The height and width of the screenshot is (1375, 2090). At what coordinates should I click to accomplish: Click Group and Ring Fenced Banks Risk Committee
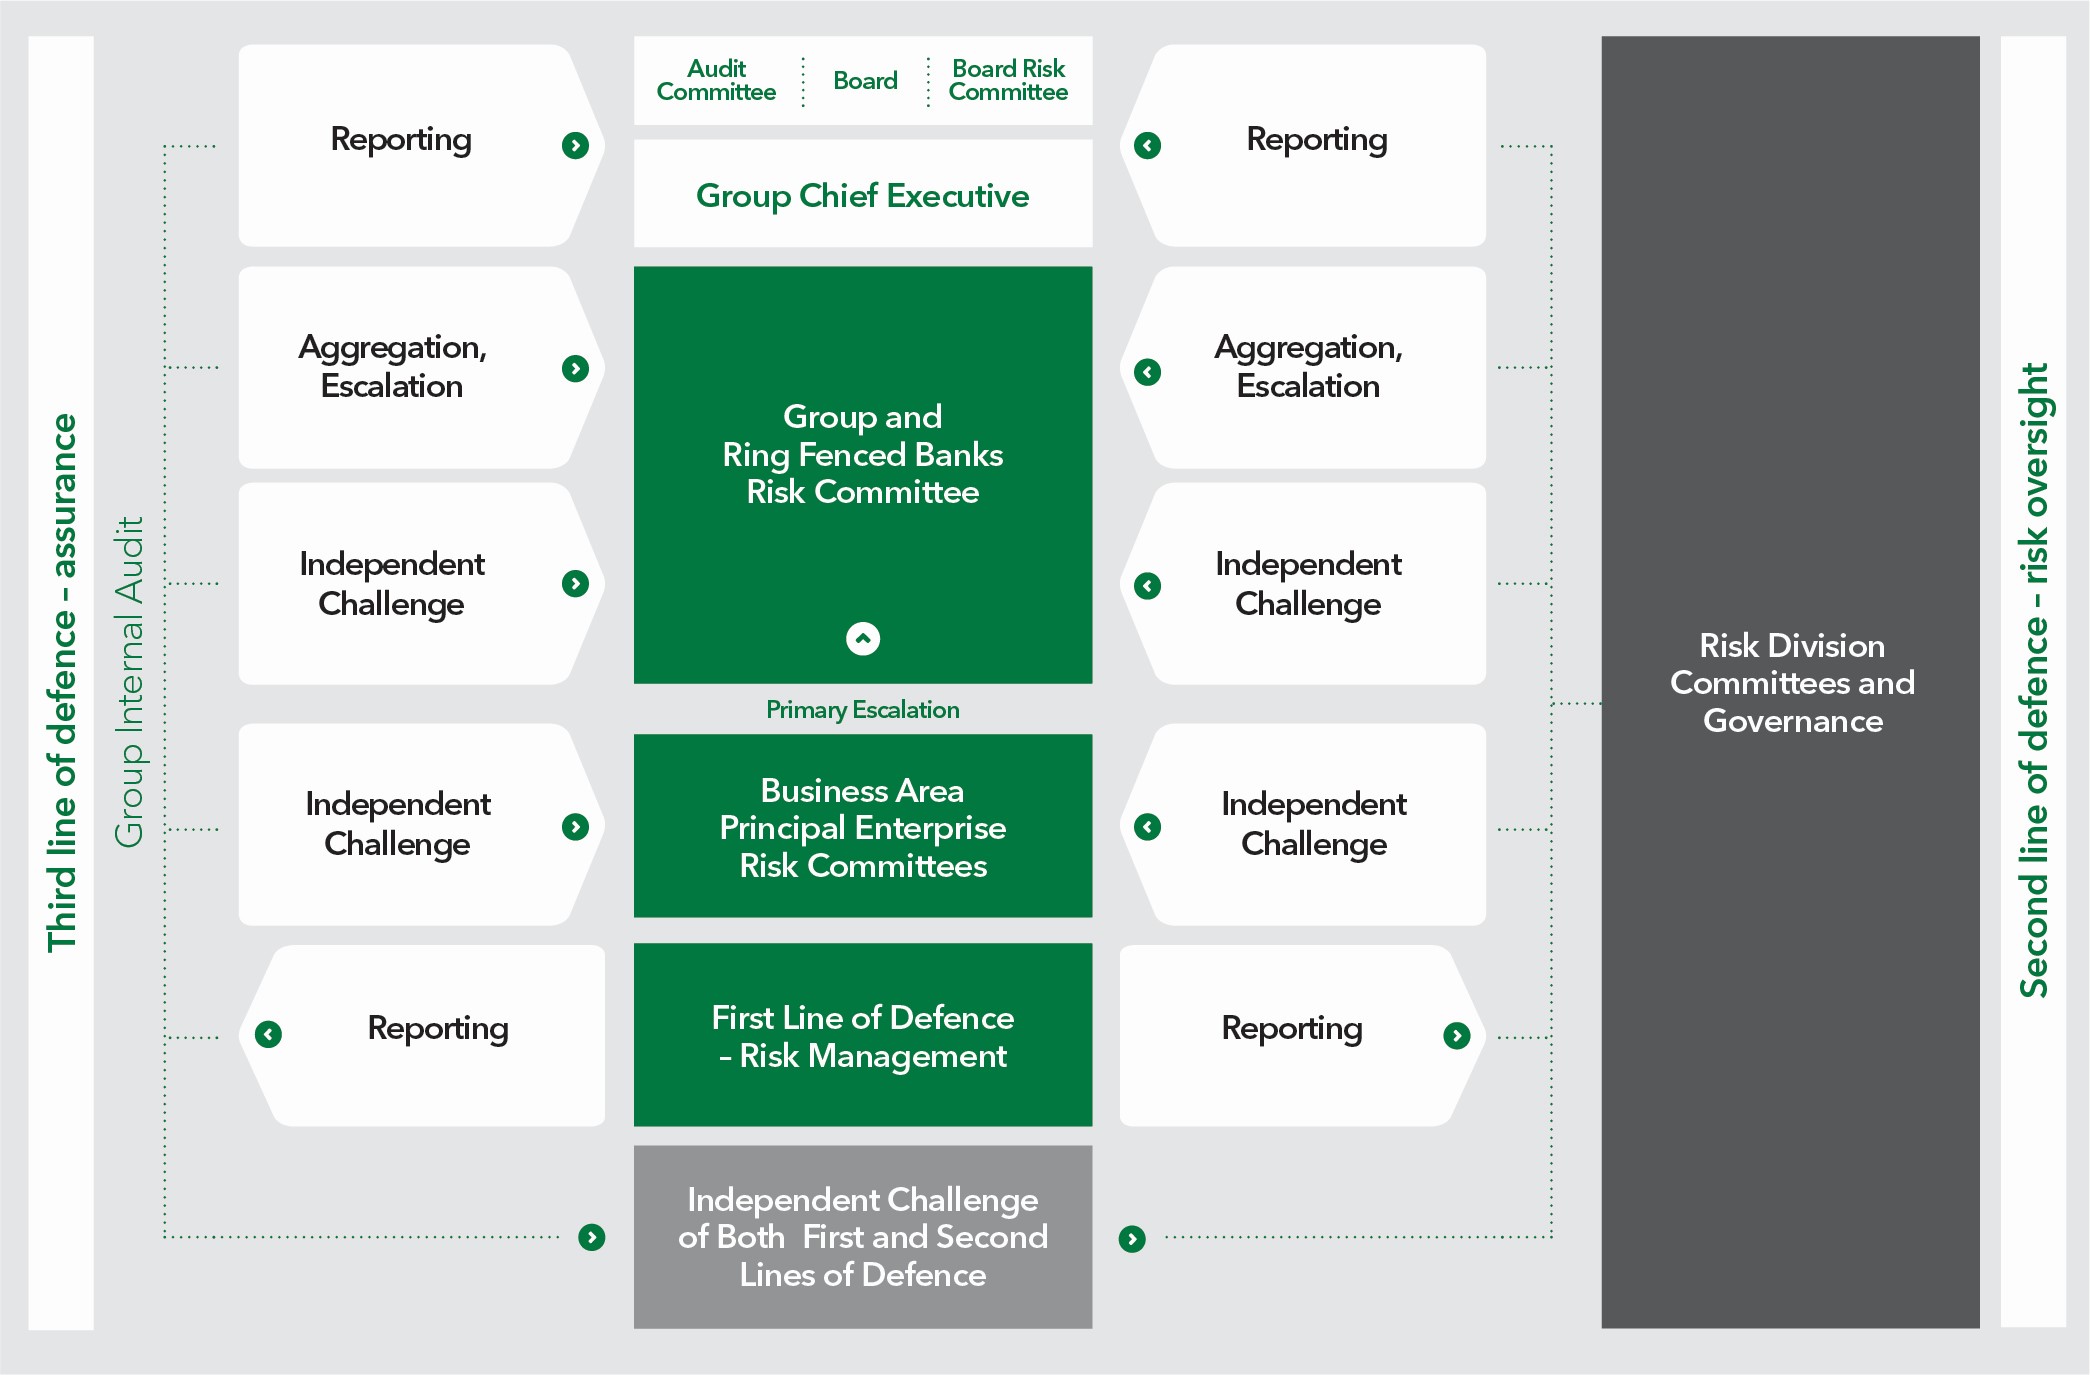[862, 455]
